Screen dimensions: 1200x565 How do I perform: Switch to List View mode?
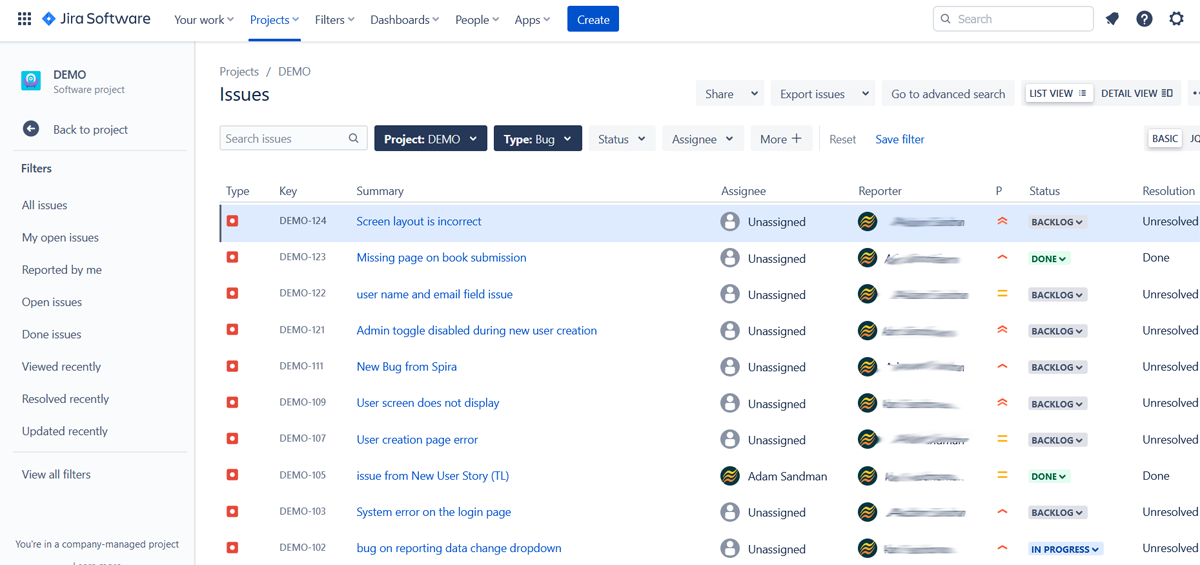[1057, 93]
